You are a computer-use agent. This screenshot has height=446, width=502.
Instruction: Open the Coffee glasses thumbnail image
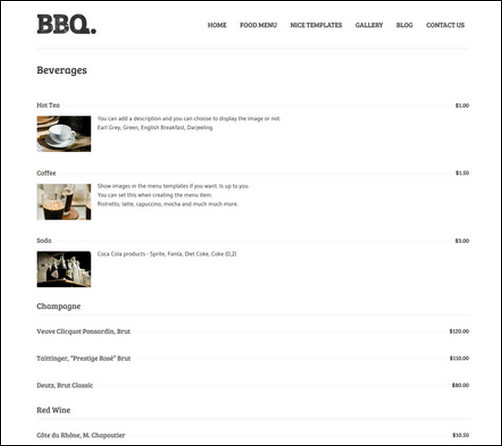(64, 202)
